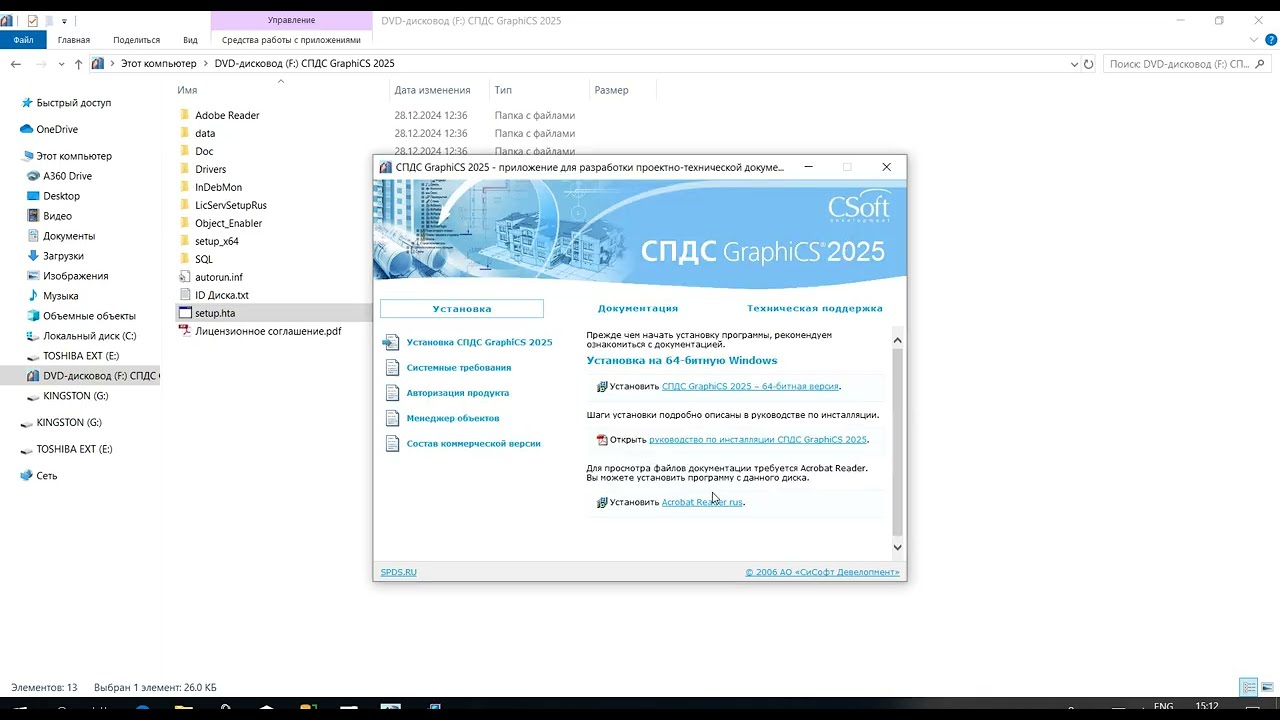
Task: Open Загрузки in navigation pane
Action: pyautogui.click(x=62, y=256)
